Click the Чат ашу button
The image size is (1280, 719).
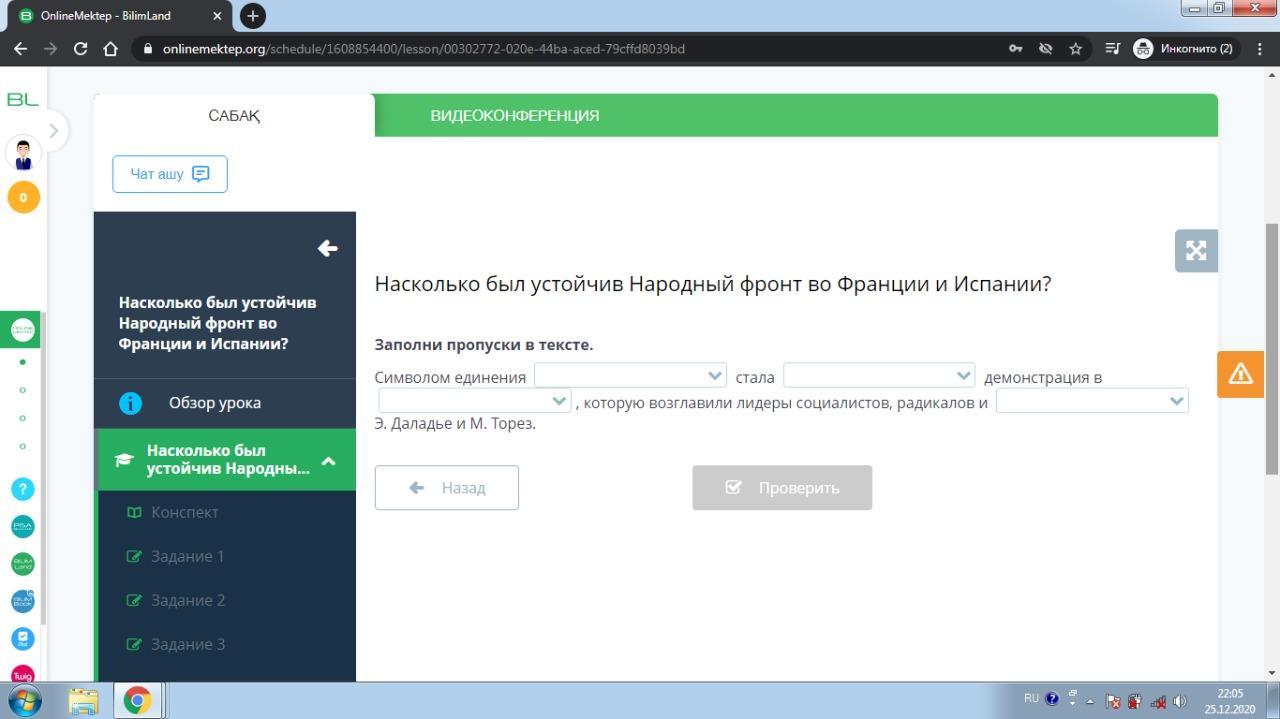point(170,174)
